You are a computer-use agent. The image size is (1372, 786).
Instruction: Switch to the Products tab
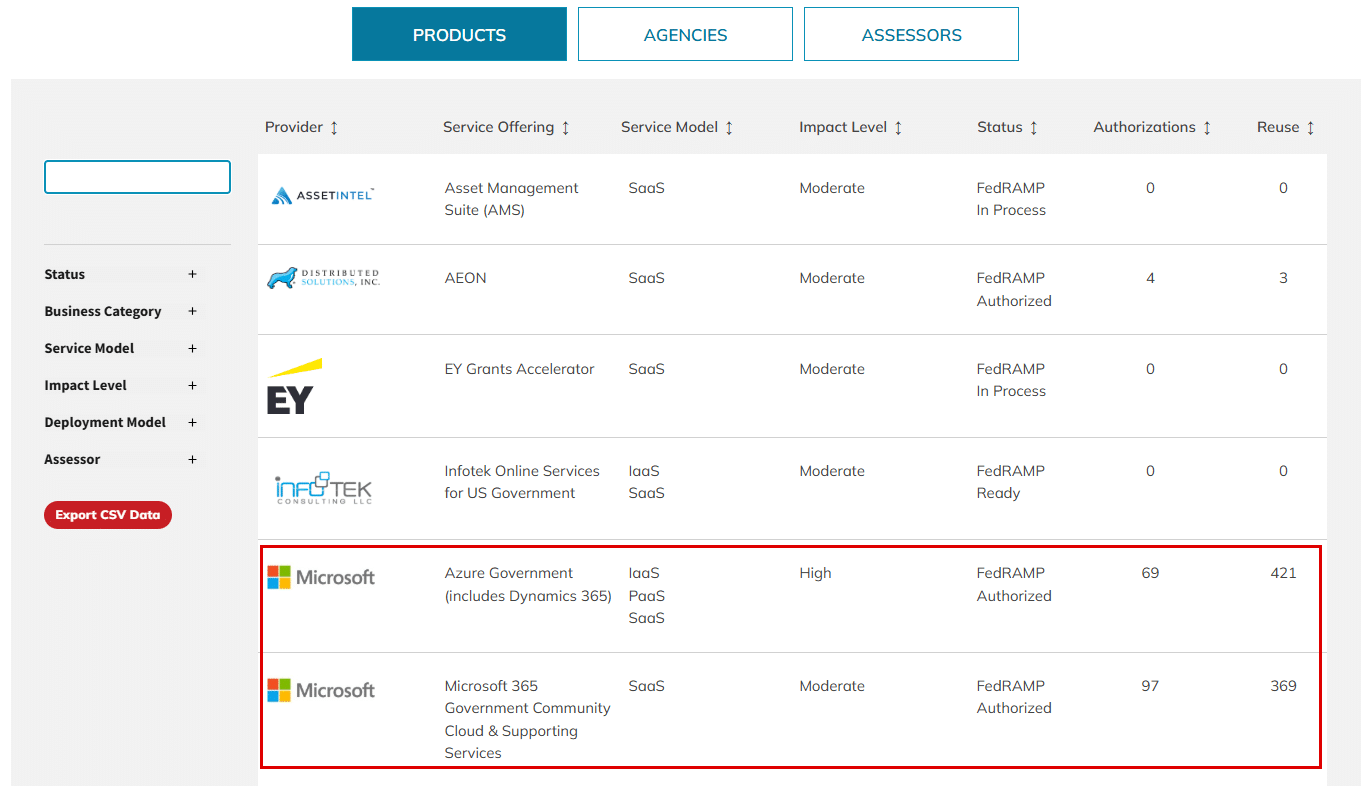pos(459,34)
